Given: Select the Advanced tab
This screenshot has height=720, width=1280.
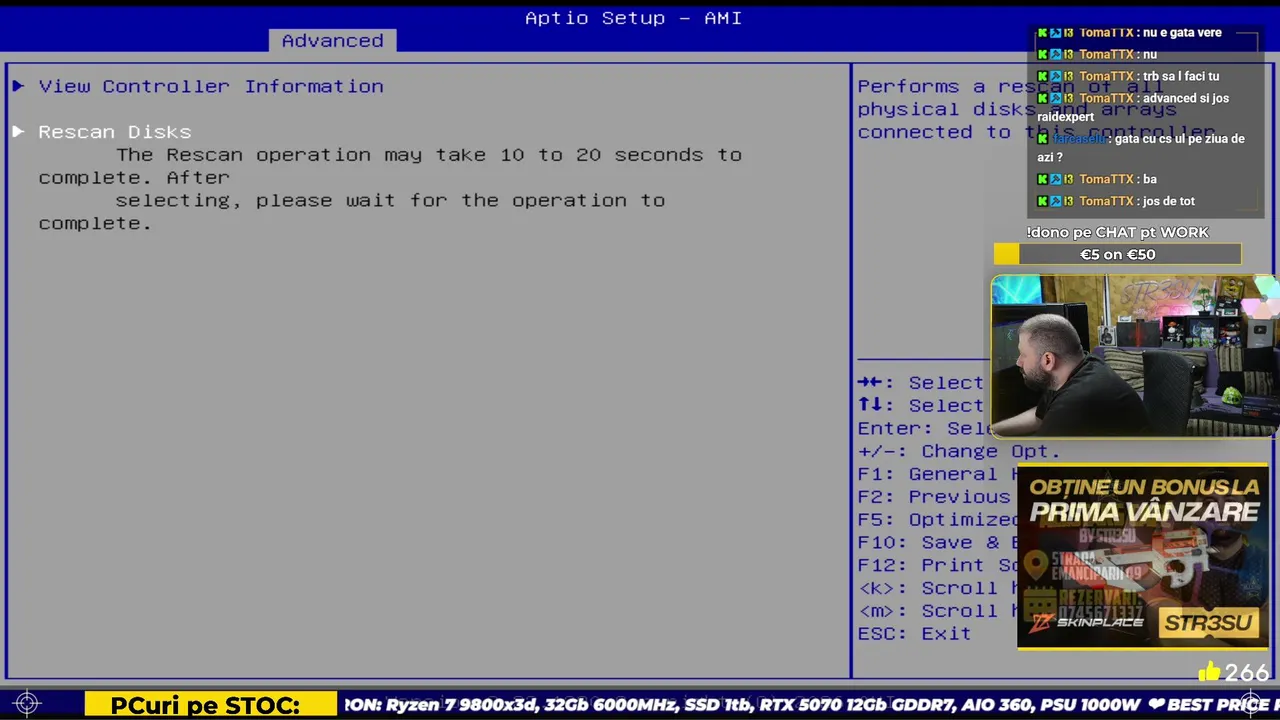Looking at the screenshot, I should point(332,41).
